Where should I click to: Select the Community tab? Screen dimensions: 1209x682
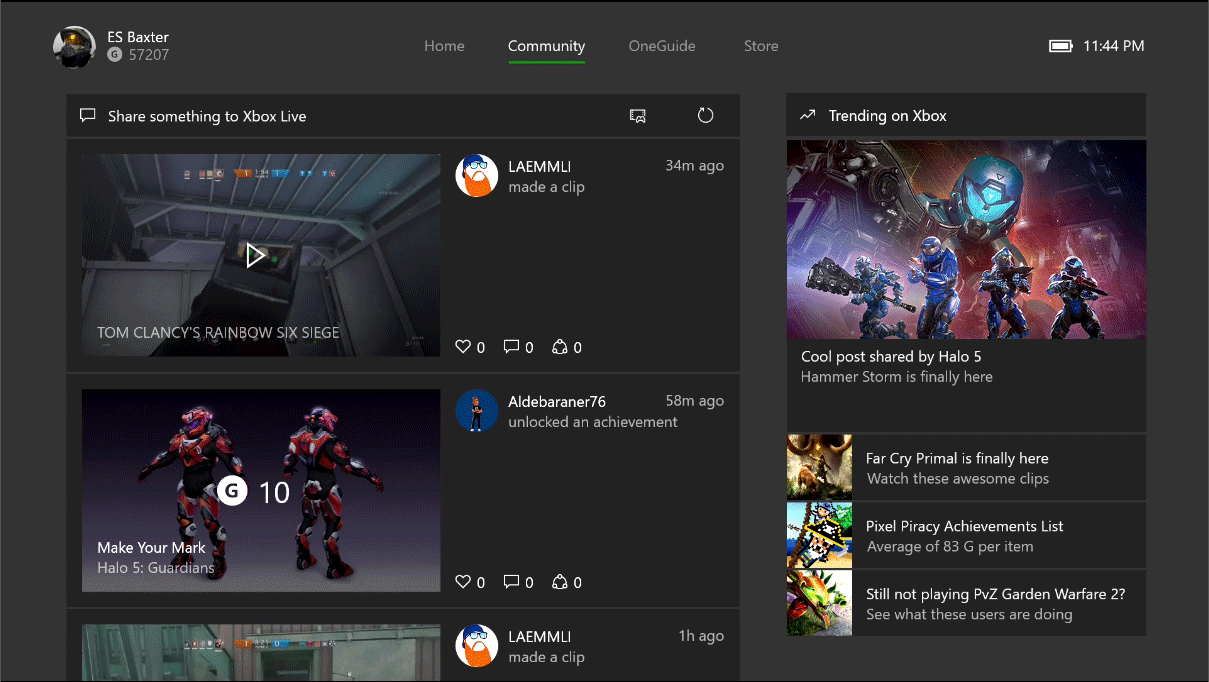[x=546, y=46]
